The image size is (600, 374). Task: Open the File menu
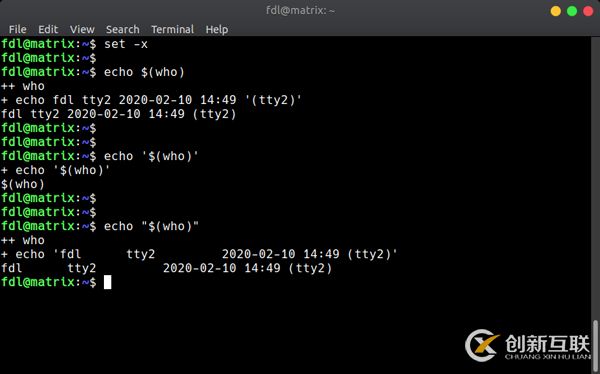pos(18,29)
